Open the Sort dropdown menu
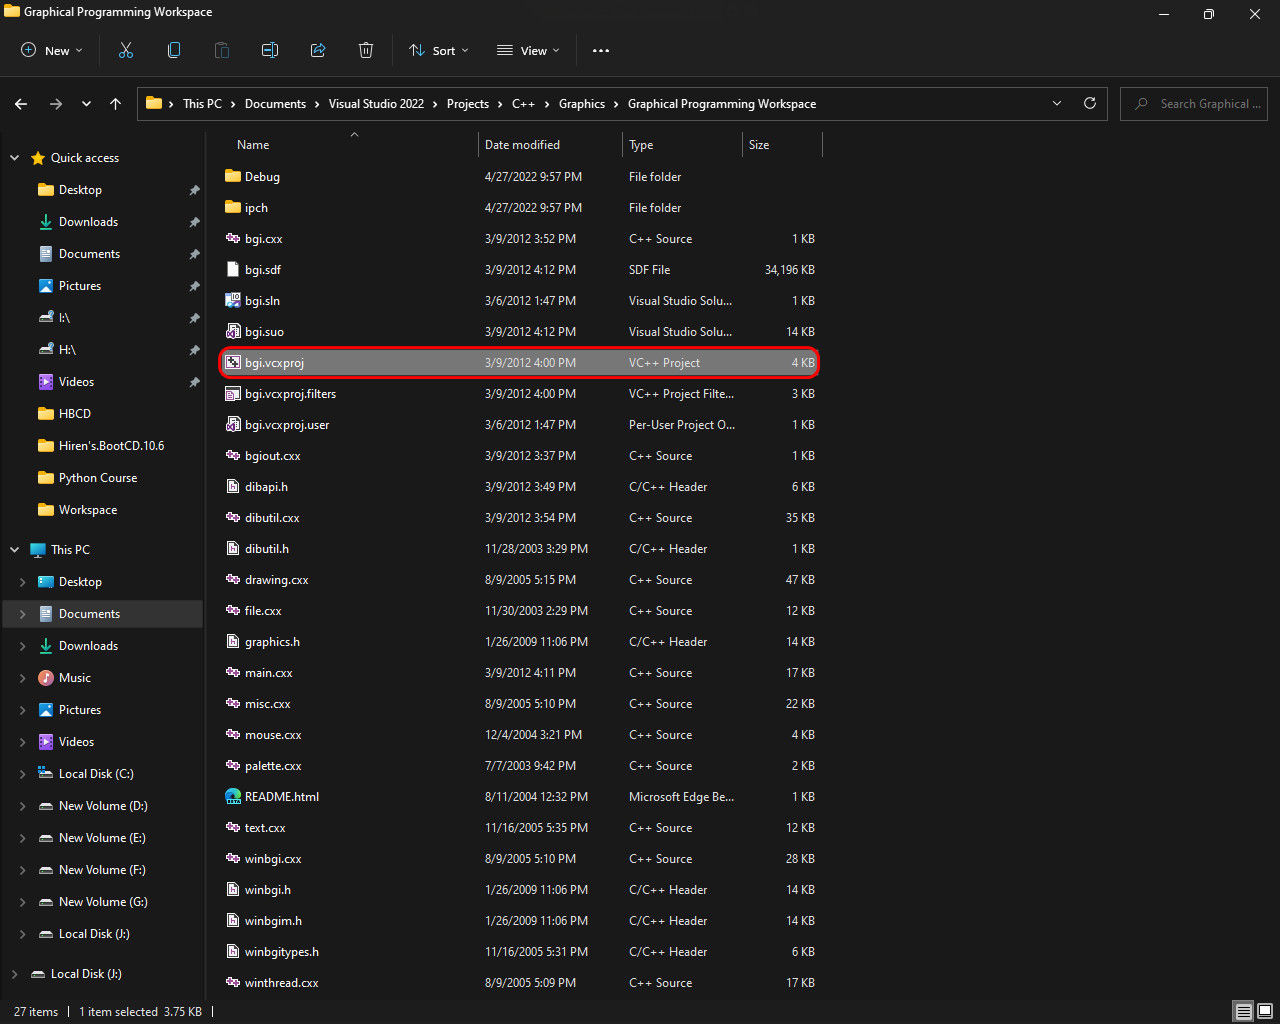 [x=438, y=50]
